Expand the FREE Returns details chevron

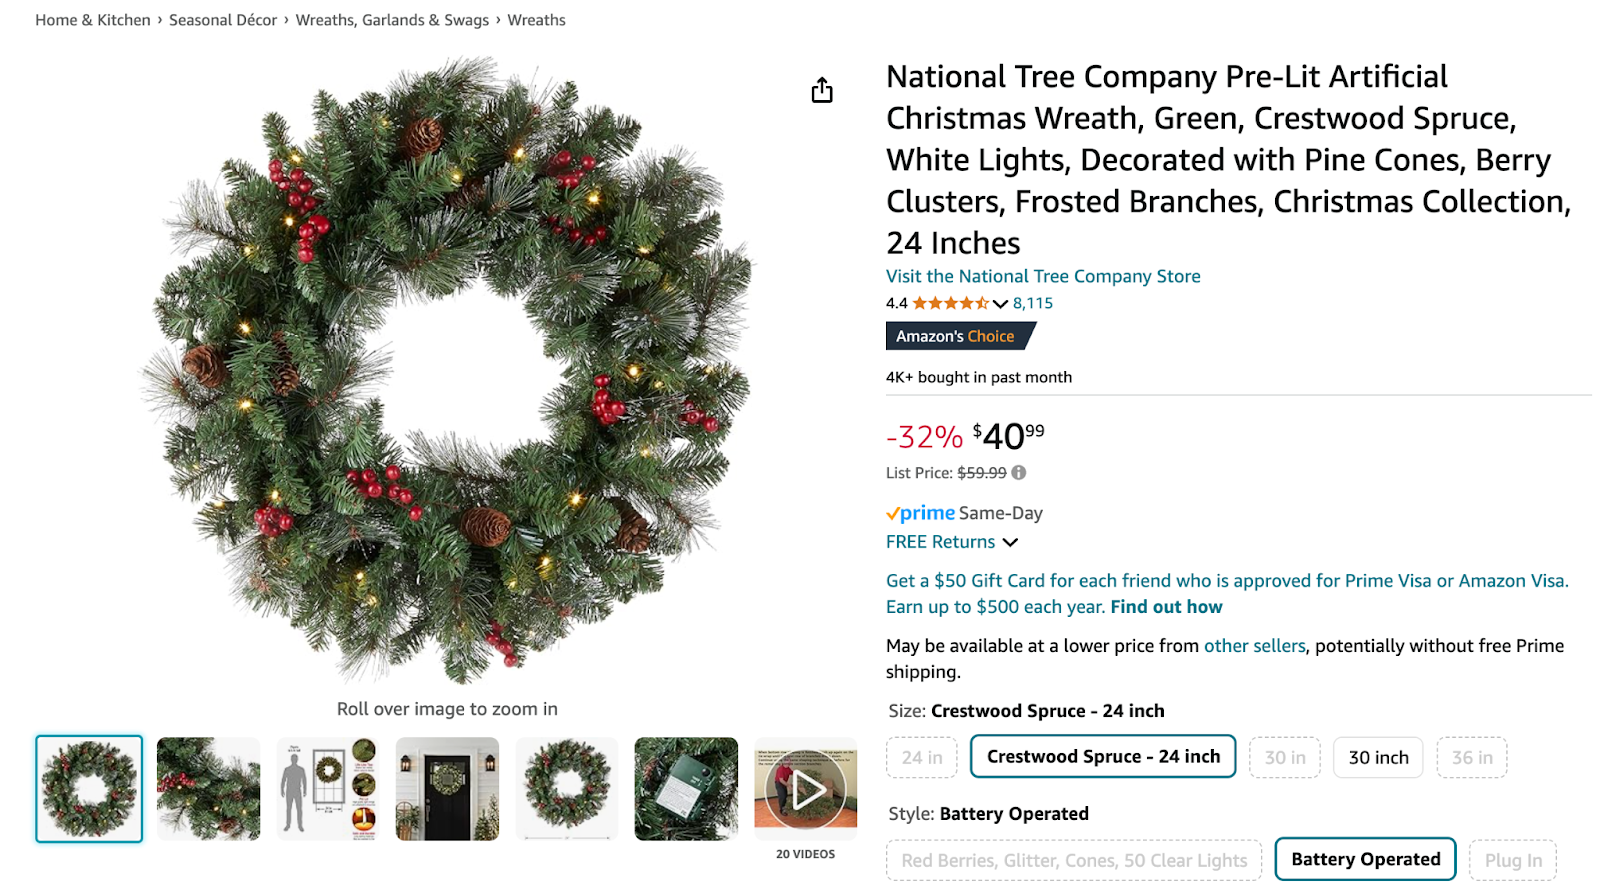(1010, 542)
